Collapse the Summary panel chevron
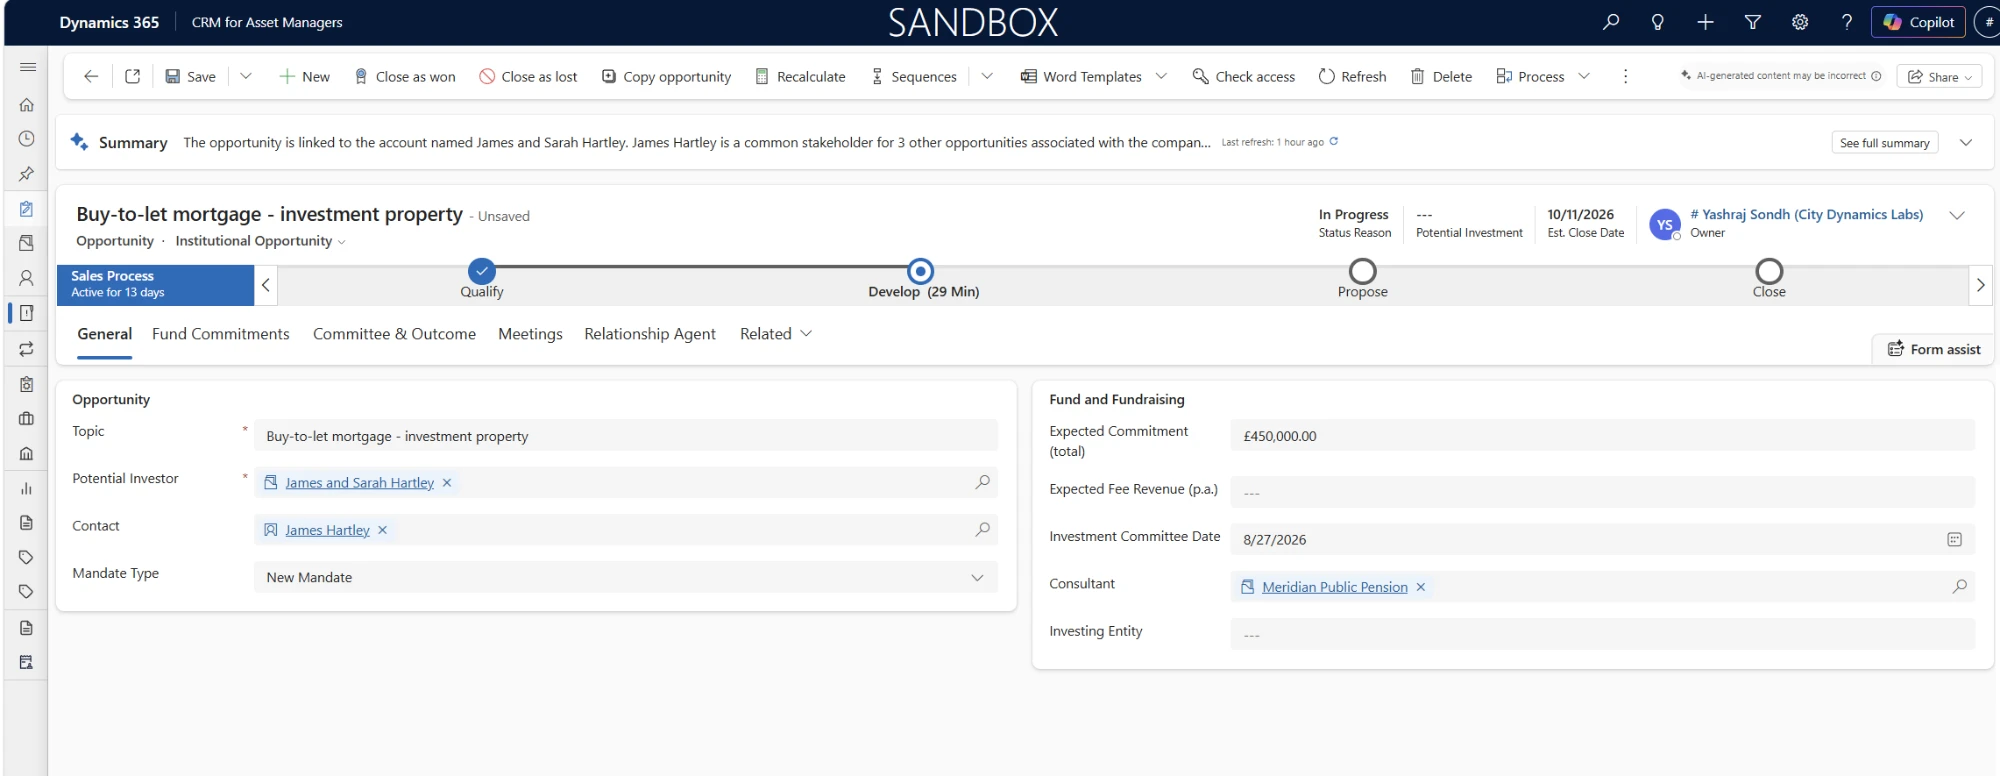This screenshot has width=2000, height=776. click(1965, 143)
